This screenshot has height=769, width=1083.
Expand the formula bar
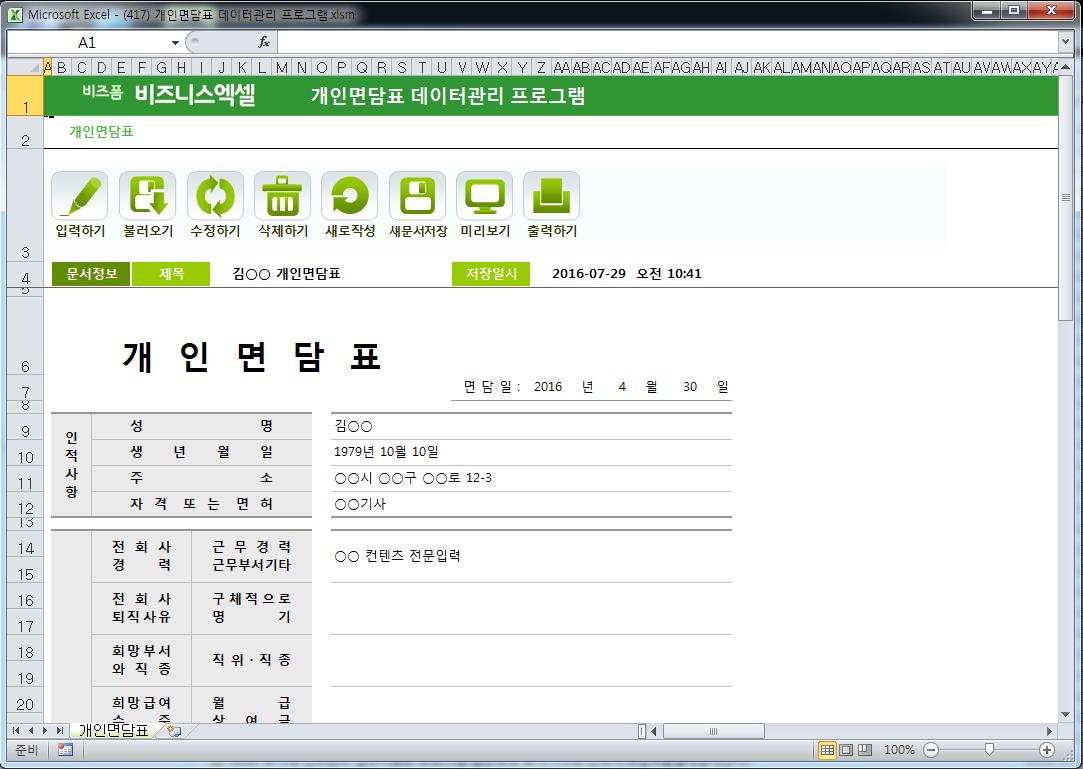1065,42
